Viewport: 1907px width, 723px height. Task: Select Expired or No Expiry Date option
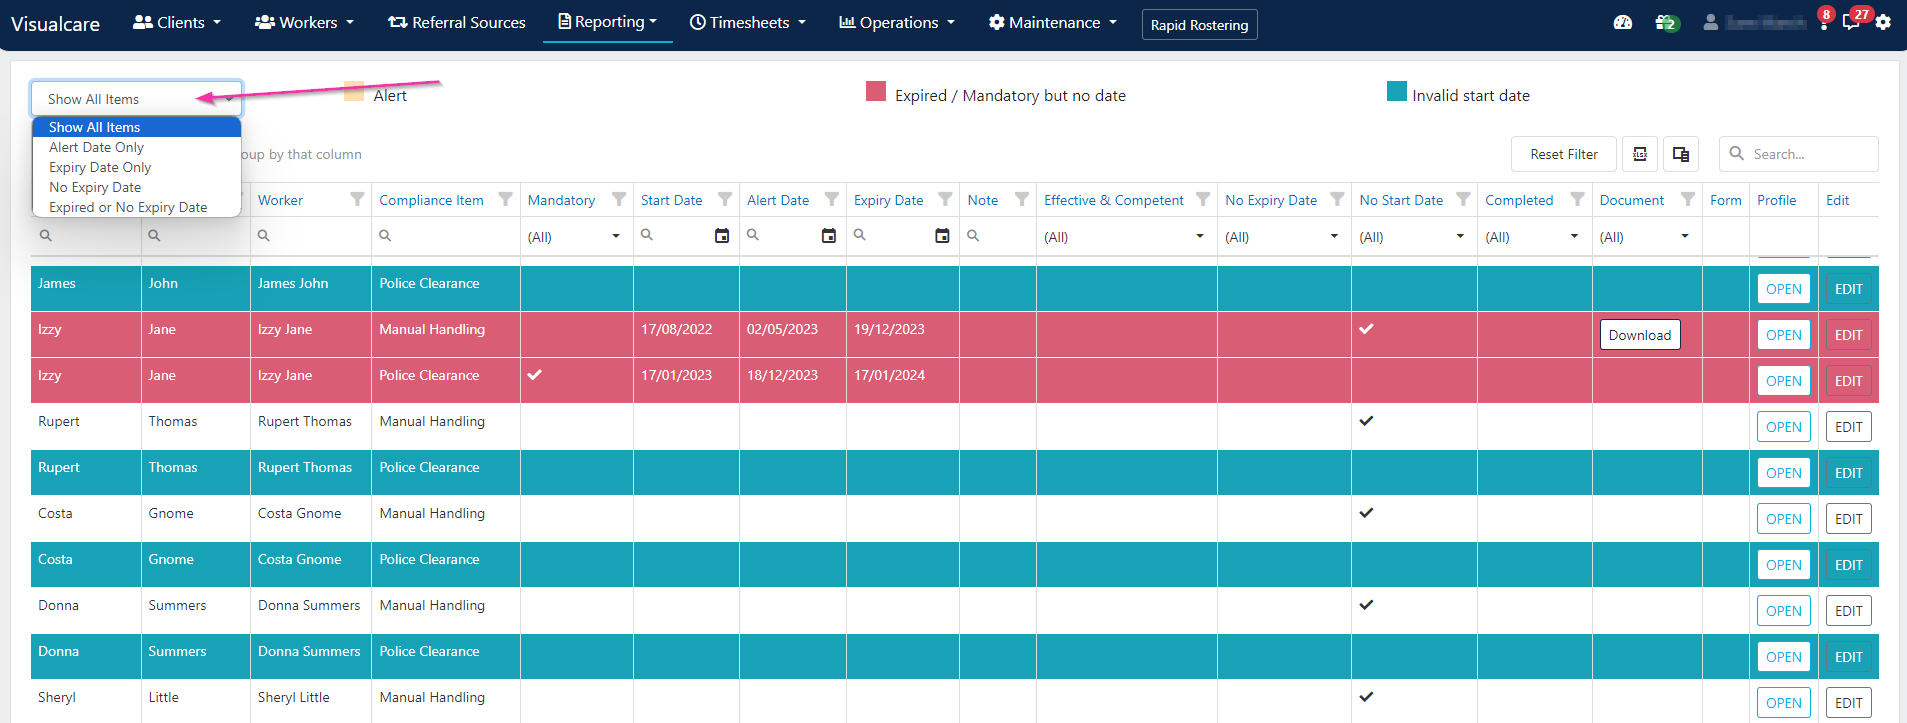(137, 207)
